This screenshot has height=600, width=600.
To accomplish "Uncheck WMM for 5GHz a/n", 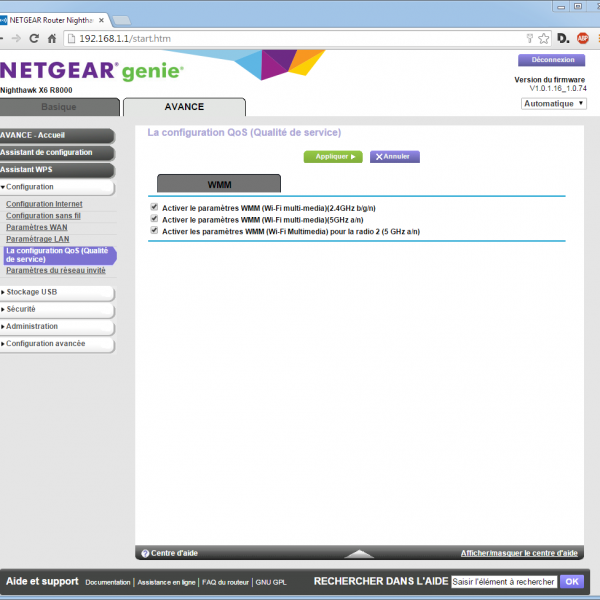I will pos(154,219).
